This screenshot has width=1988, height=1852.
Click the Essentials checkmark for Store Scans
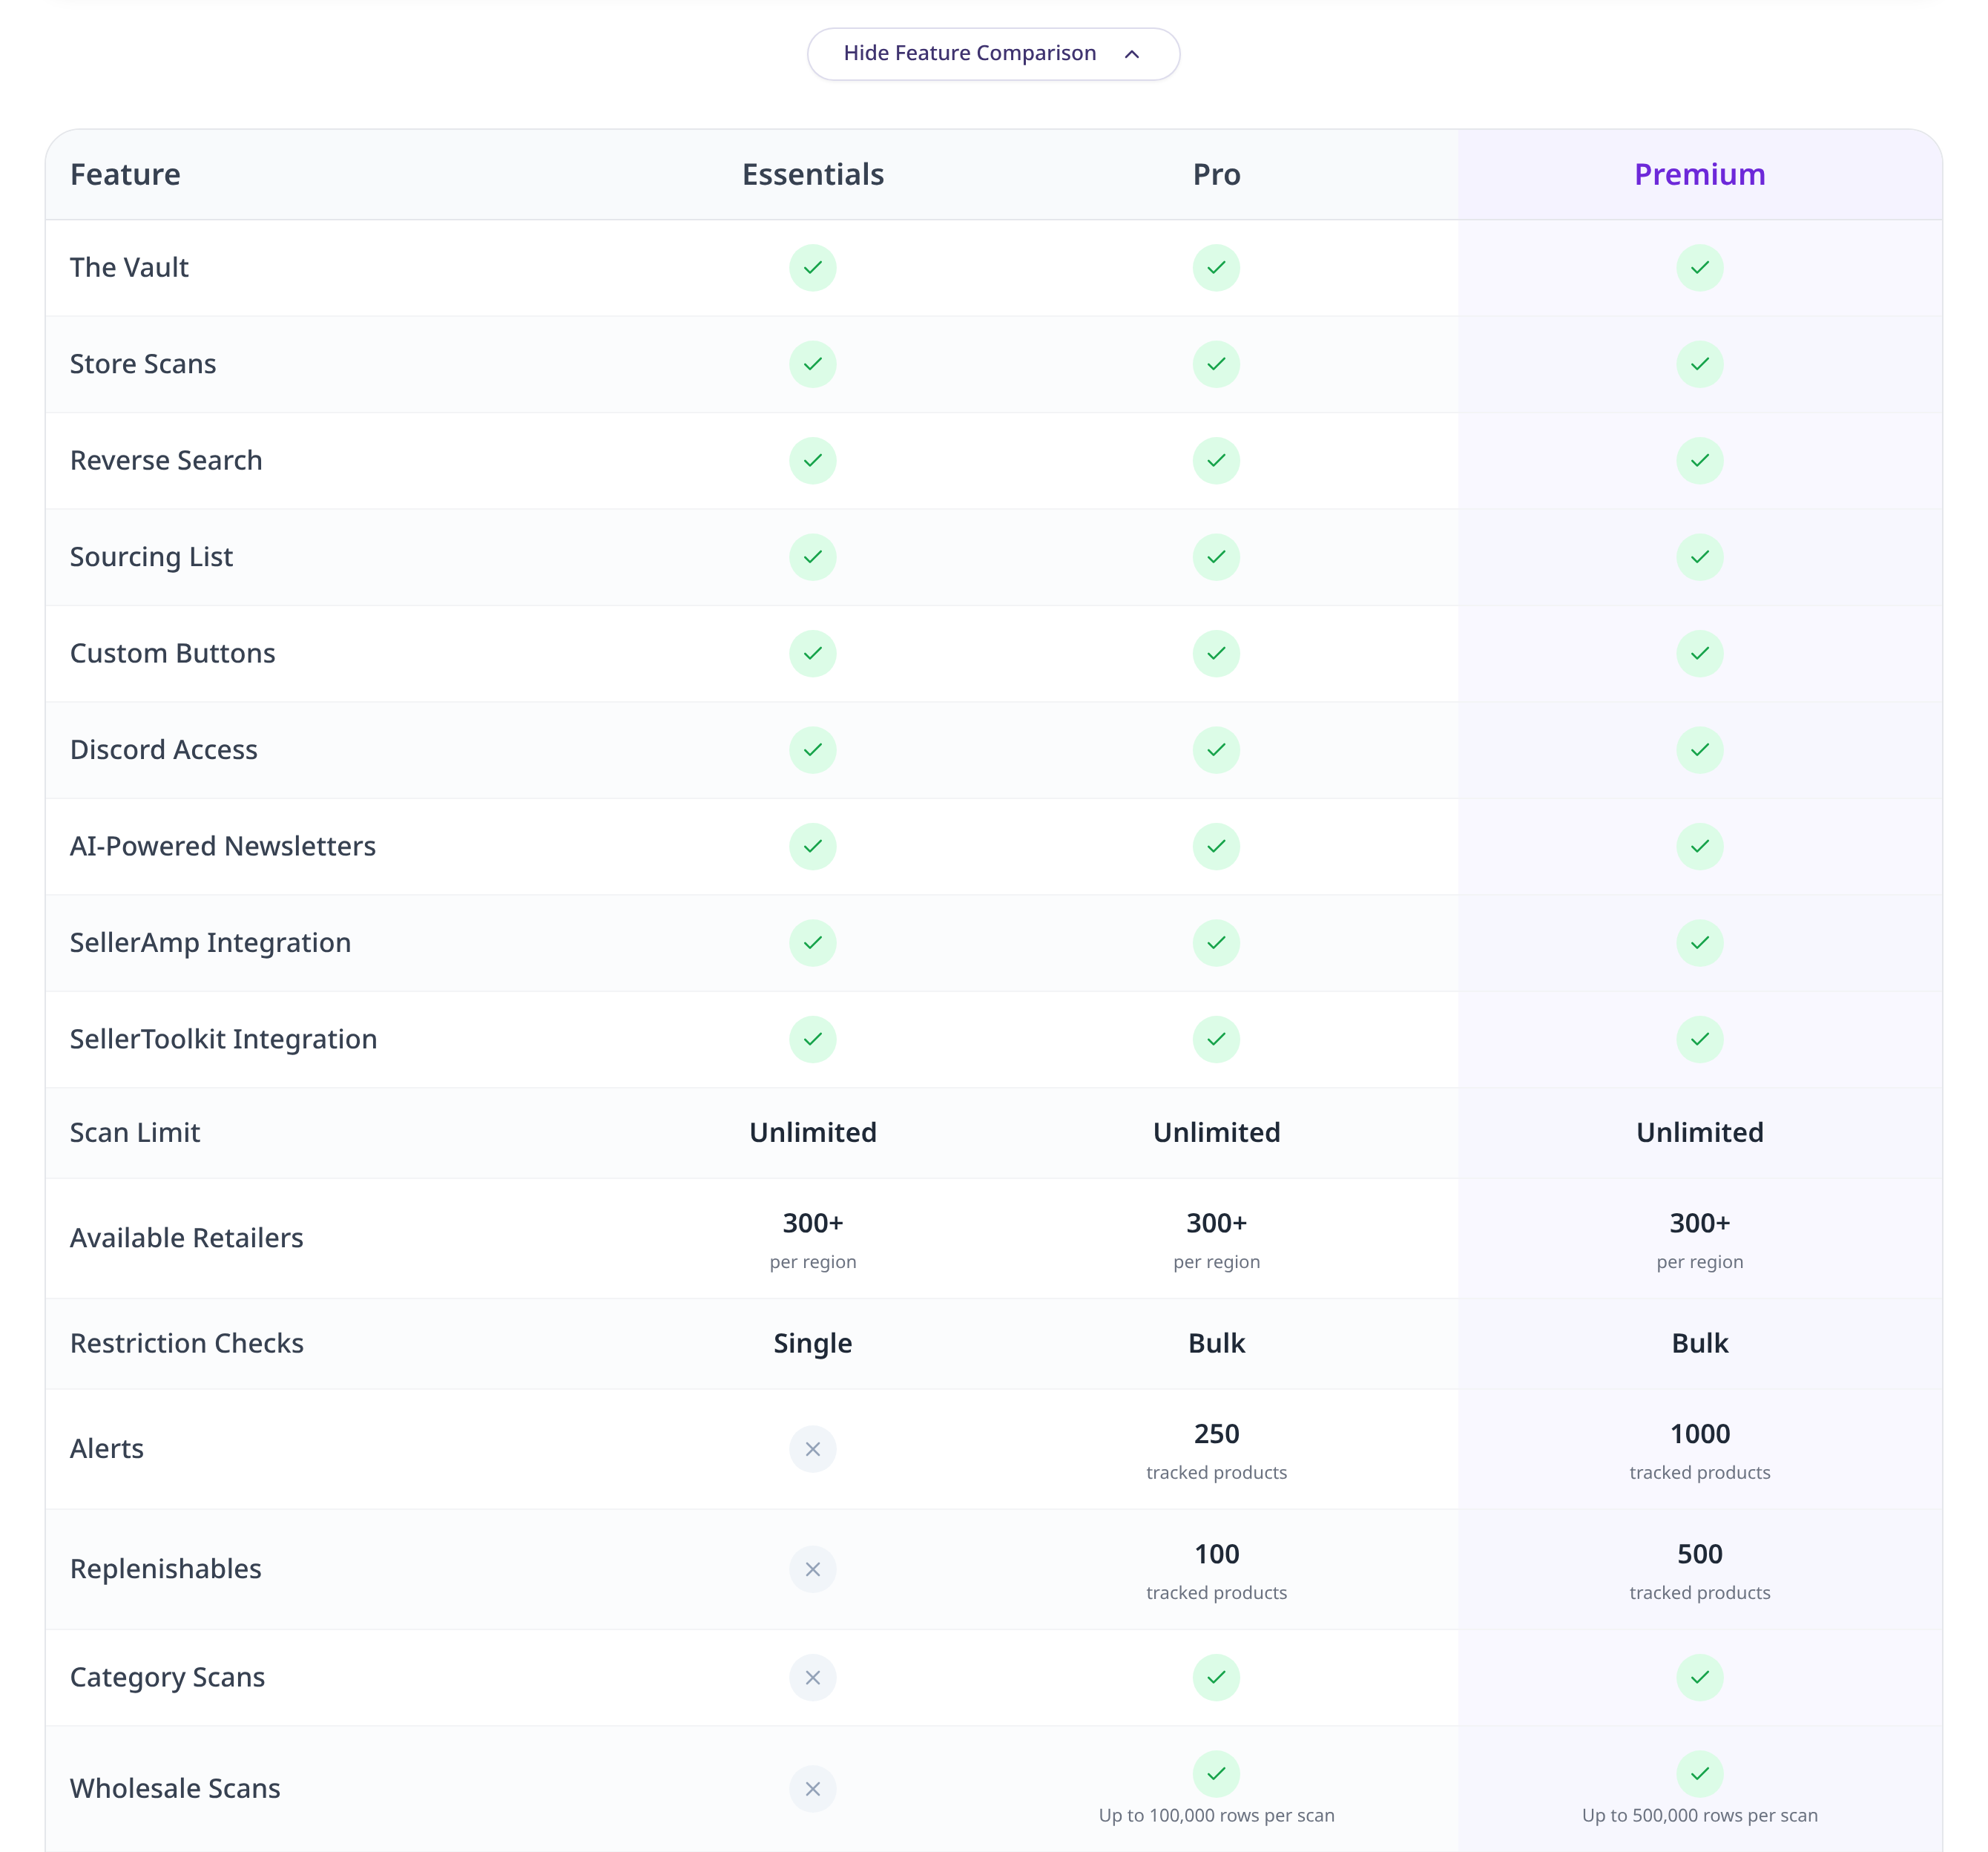coord(813,364)
